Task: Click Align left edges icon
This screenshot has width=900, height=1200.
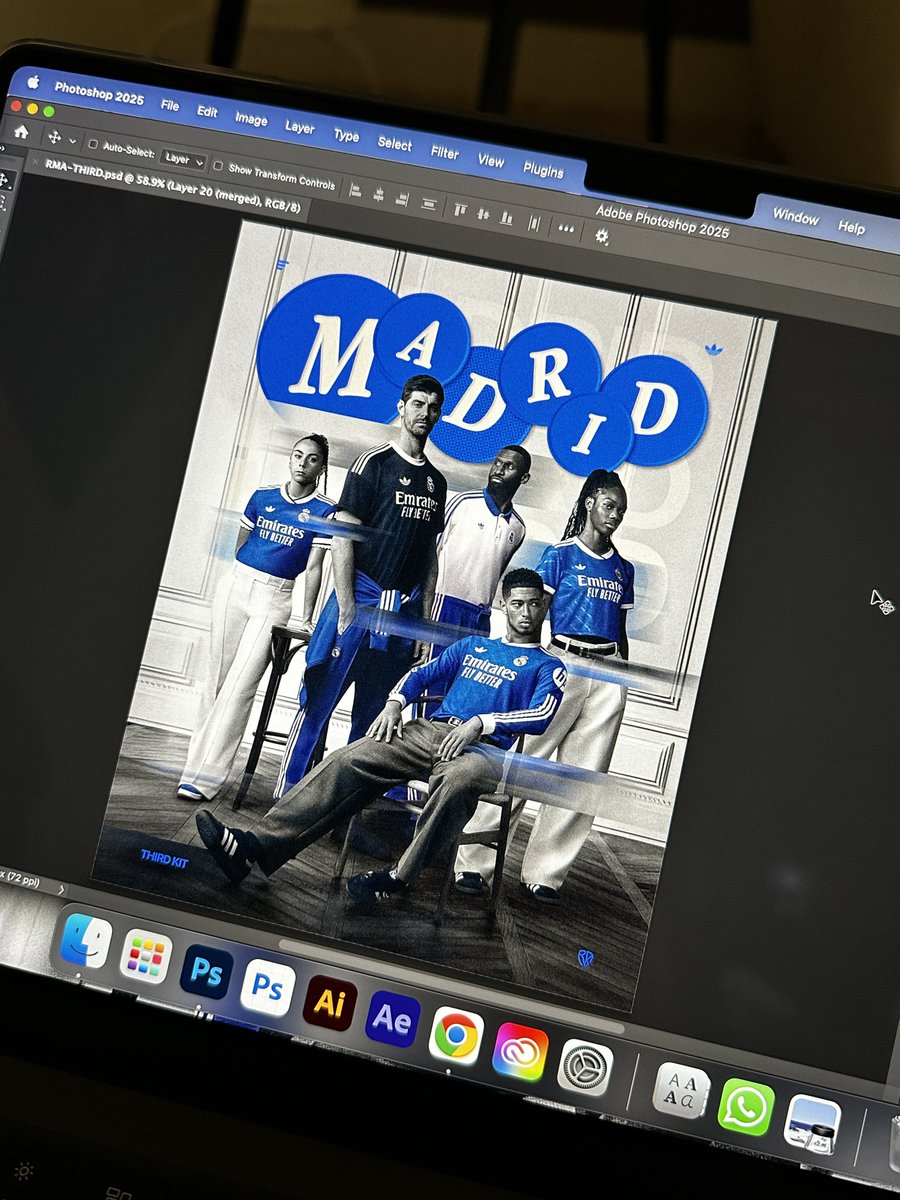Action: (355, 191)
